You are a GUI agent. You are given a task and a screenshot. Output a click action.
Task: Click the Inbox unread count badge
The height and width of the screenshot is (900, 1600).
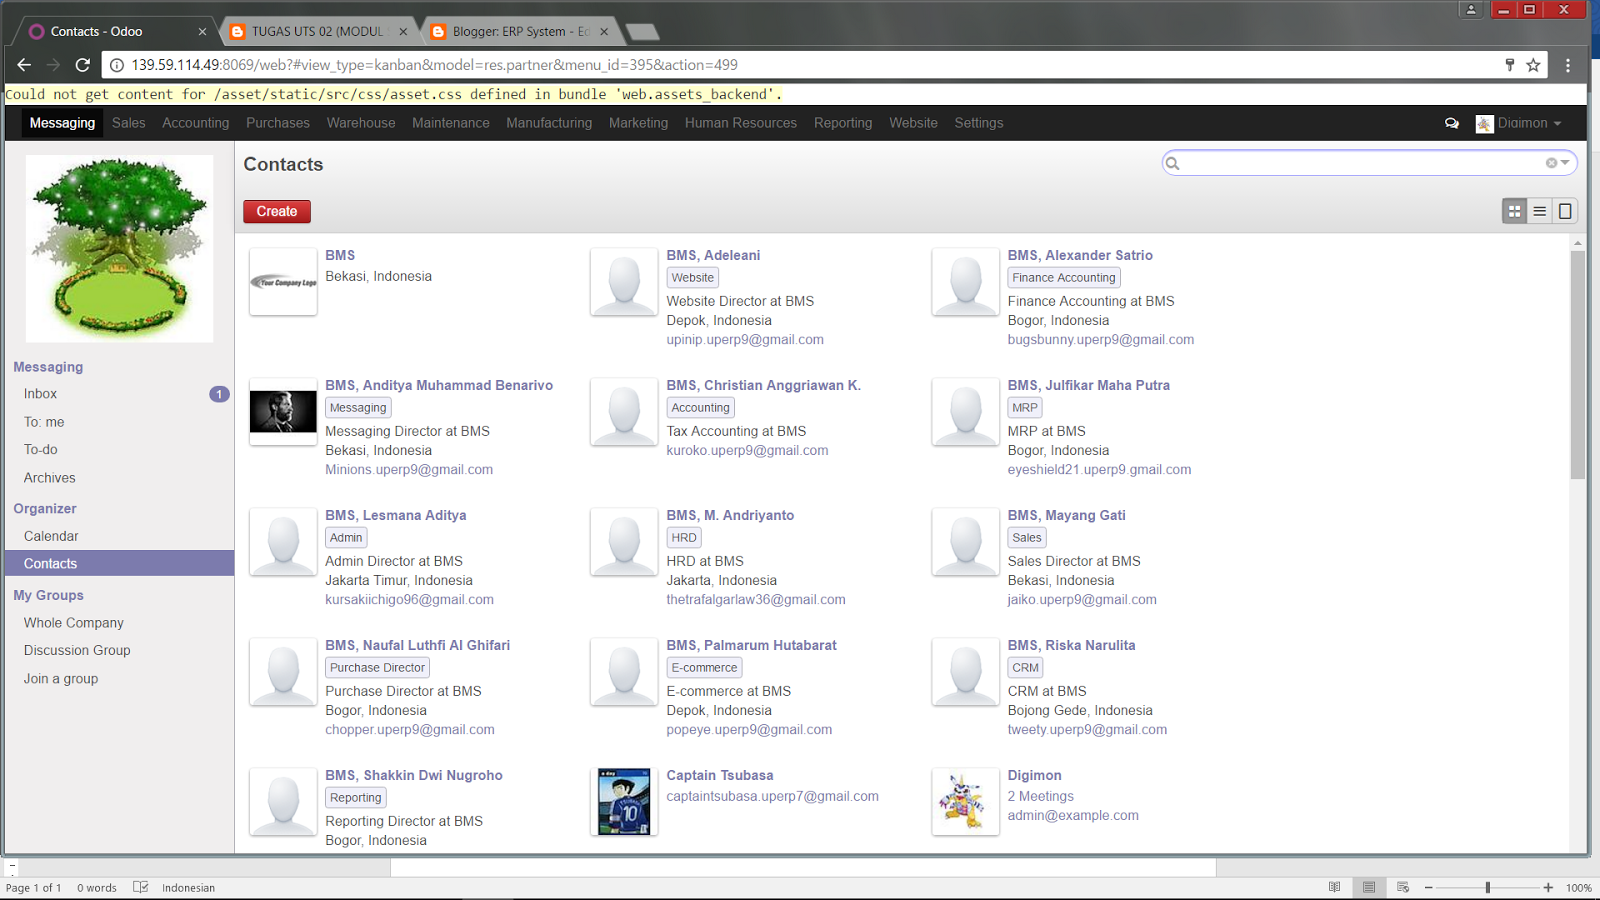(x=219, y=394)
